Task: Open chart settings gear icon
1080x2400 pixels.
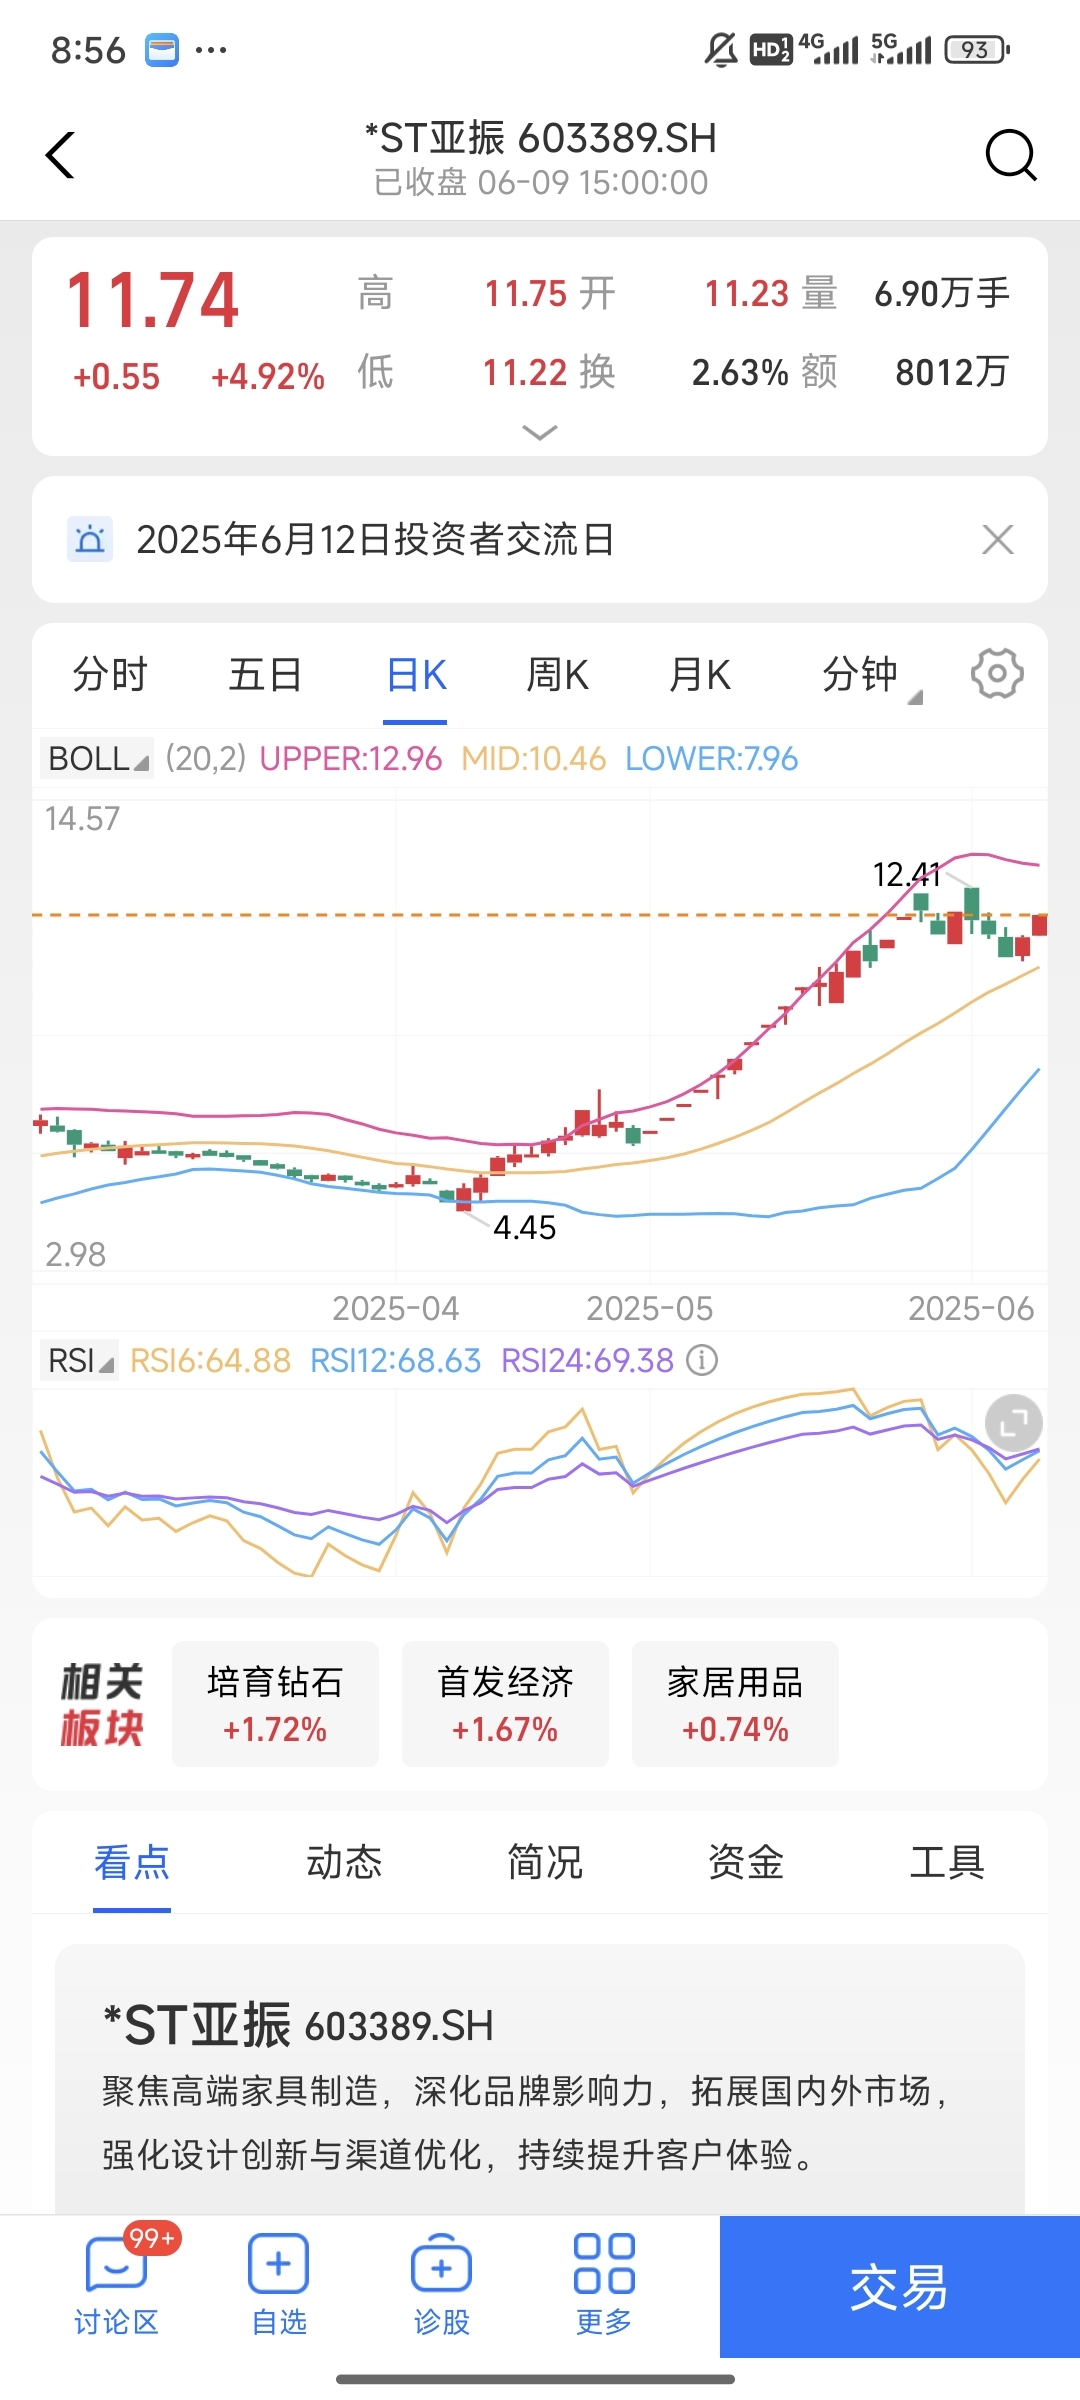Action: click(x=997, y=674)
